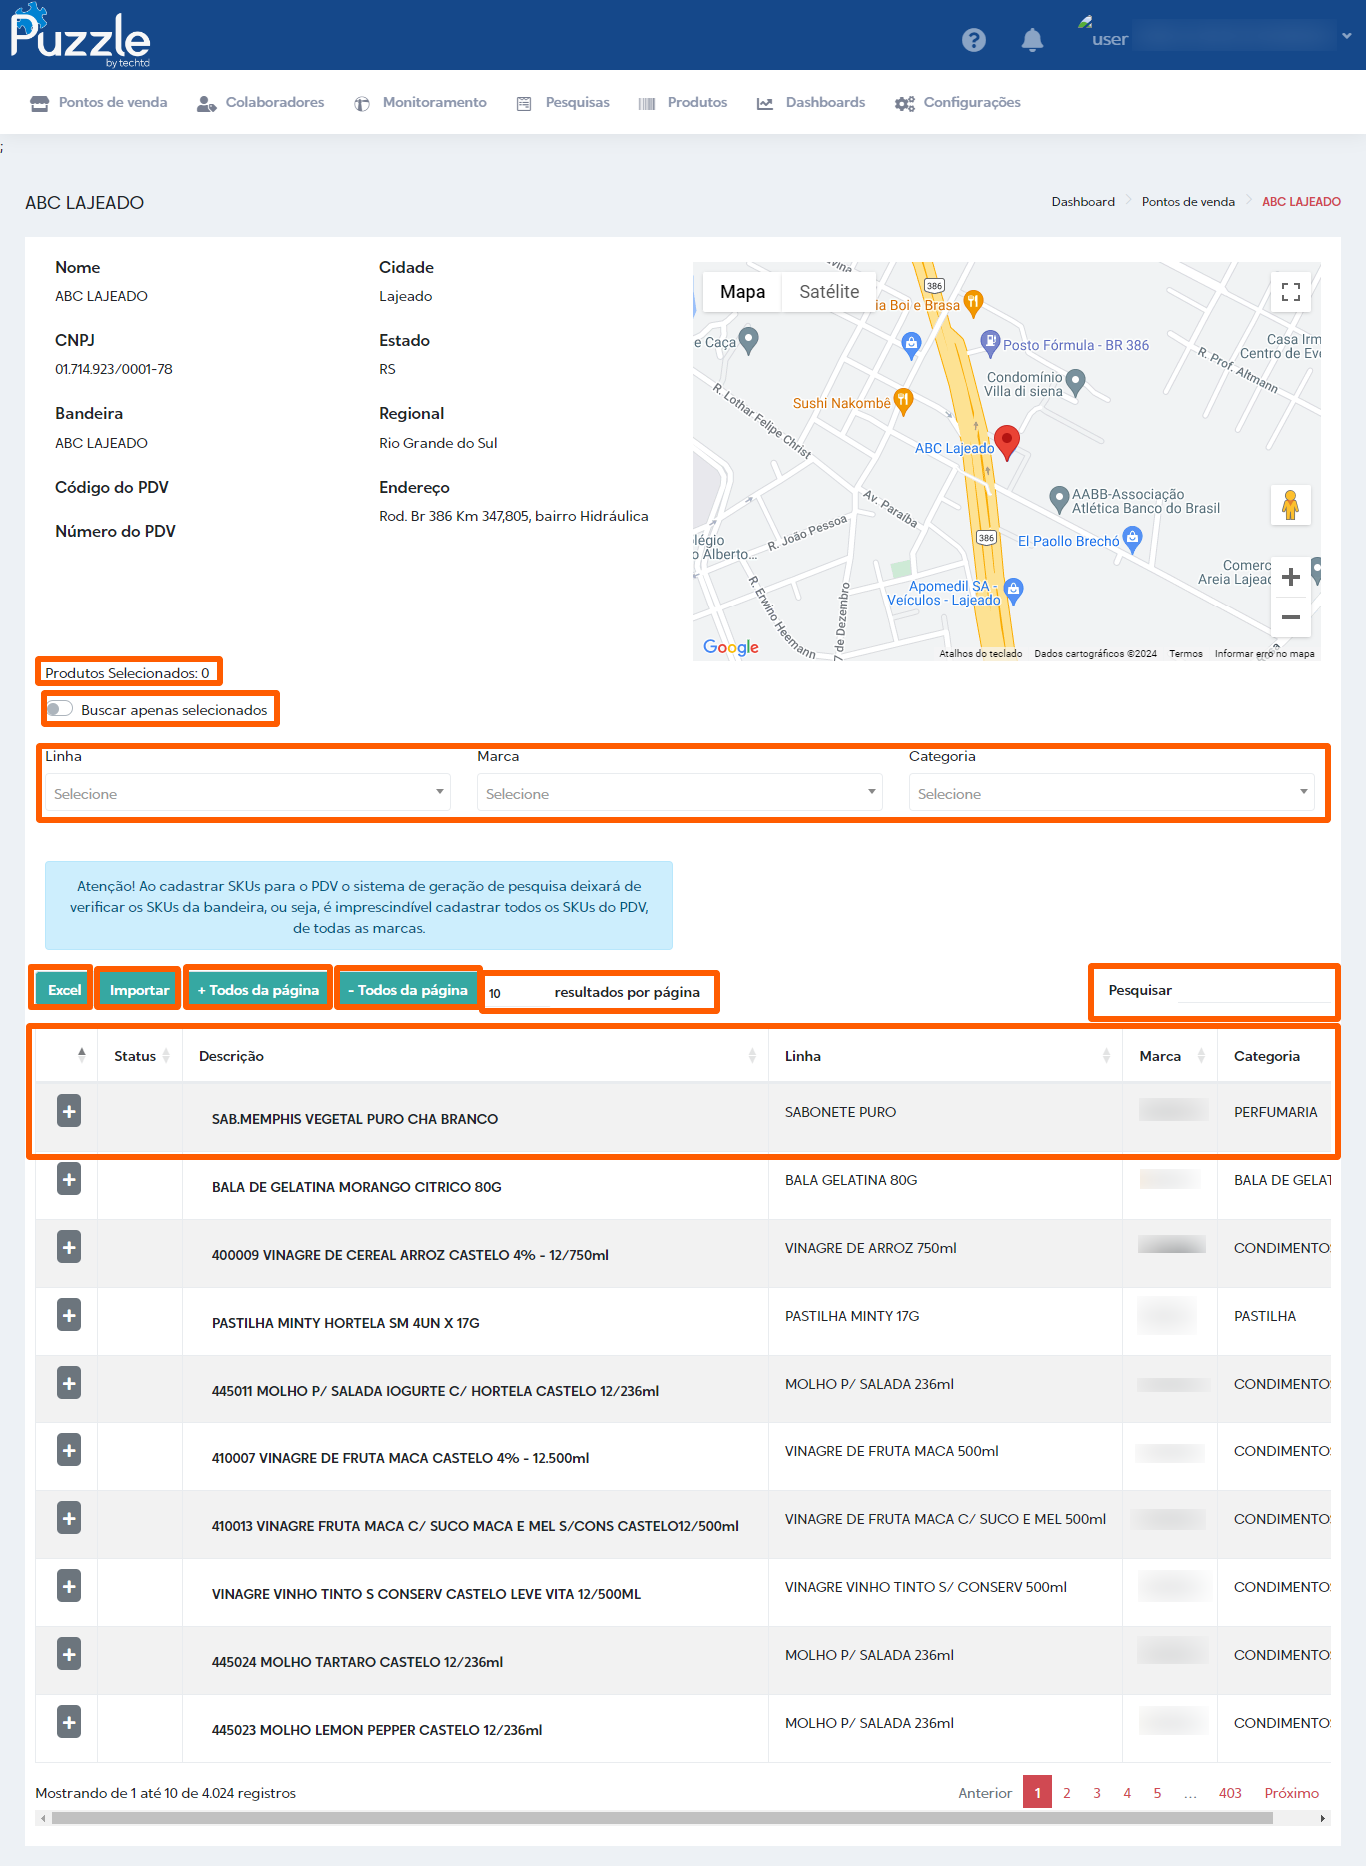
Task: Zoom in on the map
Action: click(1291, 577)
